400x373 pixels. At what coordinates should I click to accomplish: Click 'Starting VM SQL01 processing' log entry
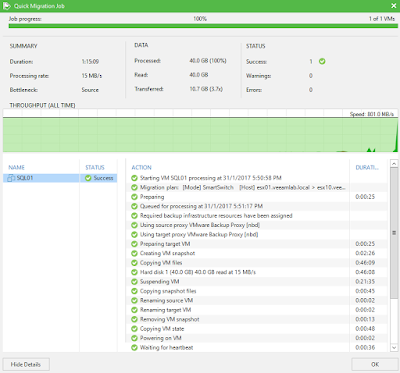tap(211, 178)
